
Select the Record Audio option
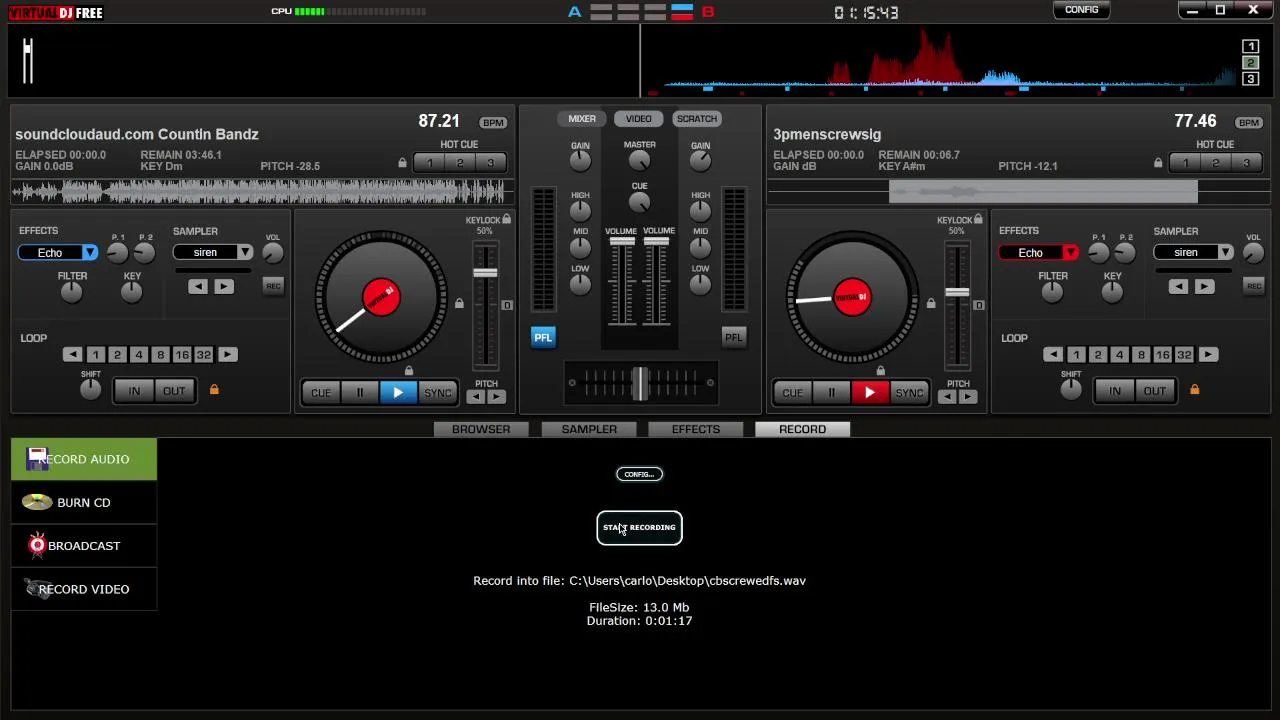84,459
